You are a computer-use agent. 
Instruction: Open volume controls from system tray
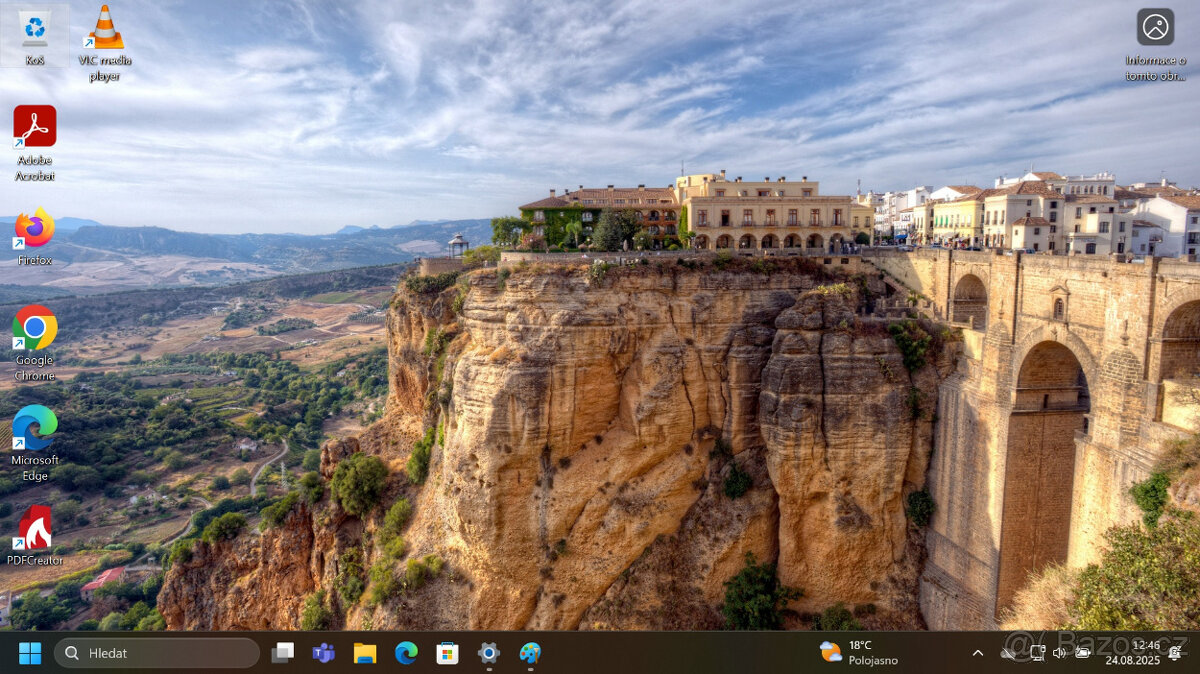[x=1058, y=653]
